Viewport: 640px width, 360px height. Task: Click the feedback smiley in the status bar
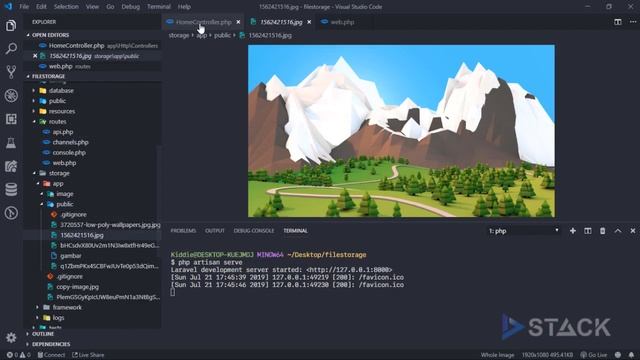pyautogui.click(x=618, y=355)
